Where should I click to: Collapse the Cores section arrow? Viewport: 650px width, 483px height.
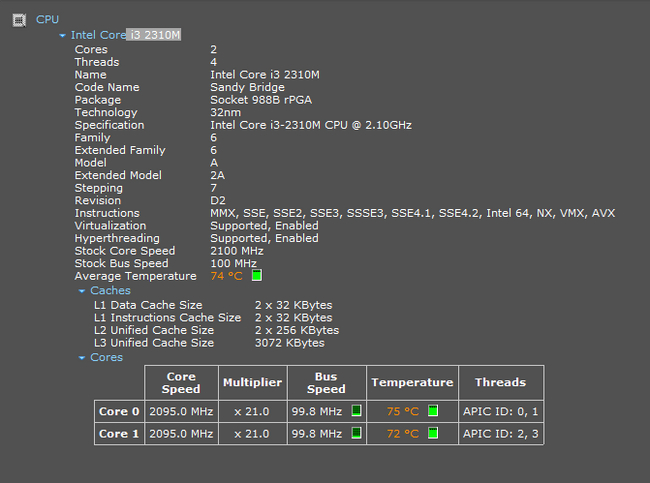coord(82,358)
